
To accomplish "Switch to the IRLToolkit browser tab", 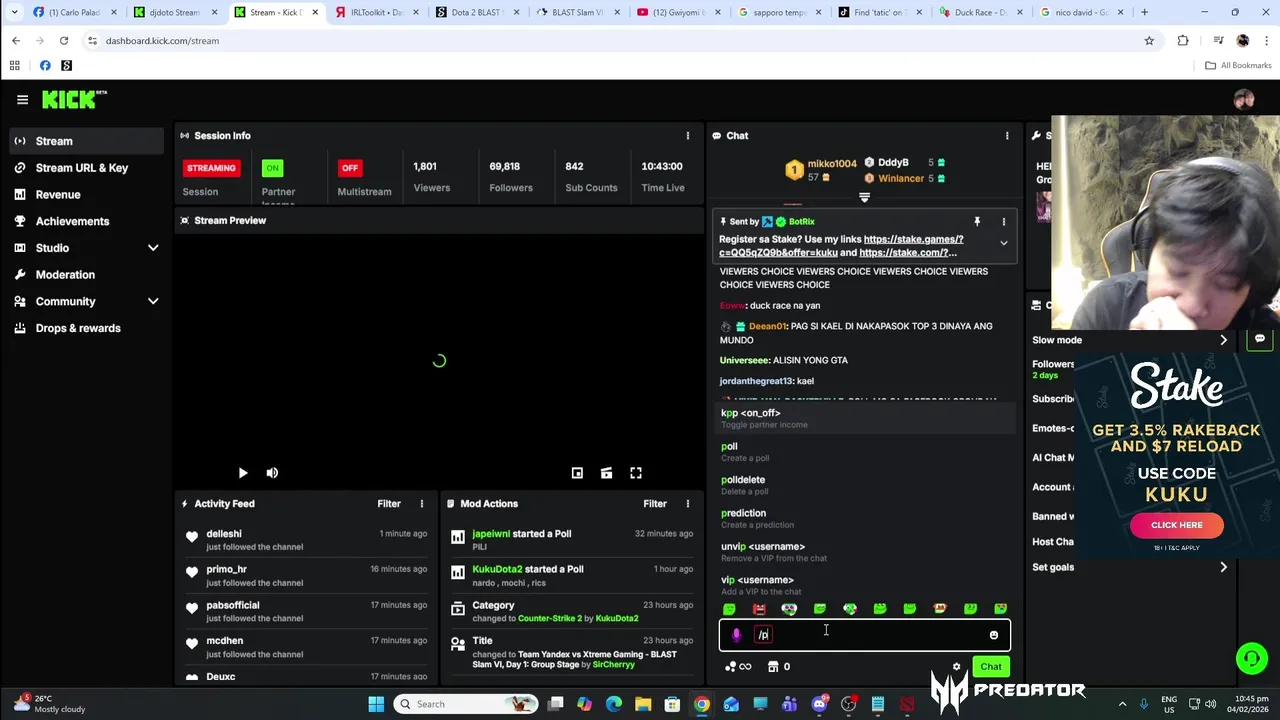I will pyautogui.click(x=376, y=12).
